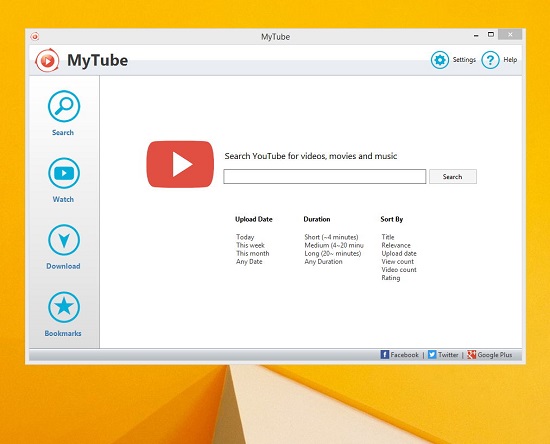The image size is (550, 444).
Task: Select Short (~4 minutes) duration
Action: [x=331, y=237]
